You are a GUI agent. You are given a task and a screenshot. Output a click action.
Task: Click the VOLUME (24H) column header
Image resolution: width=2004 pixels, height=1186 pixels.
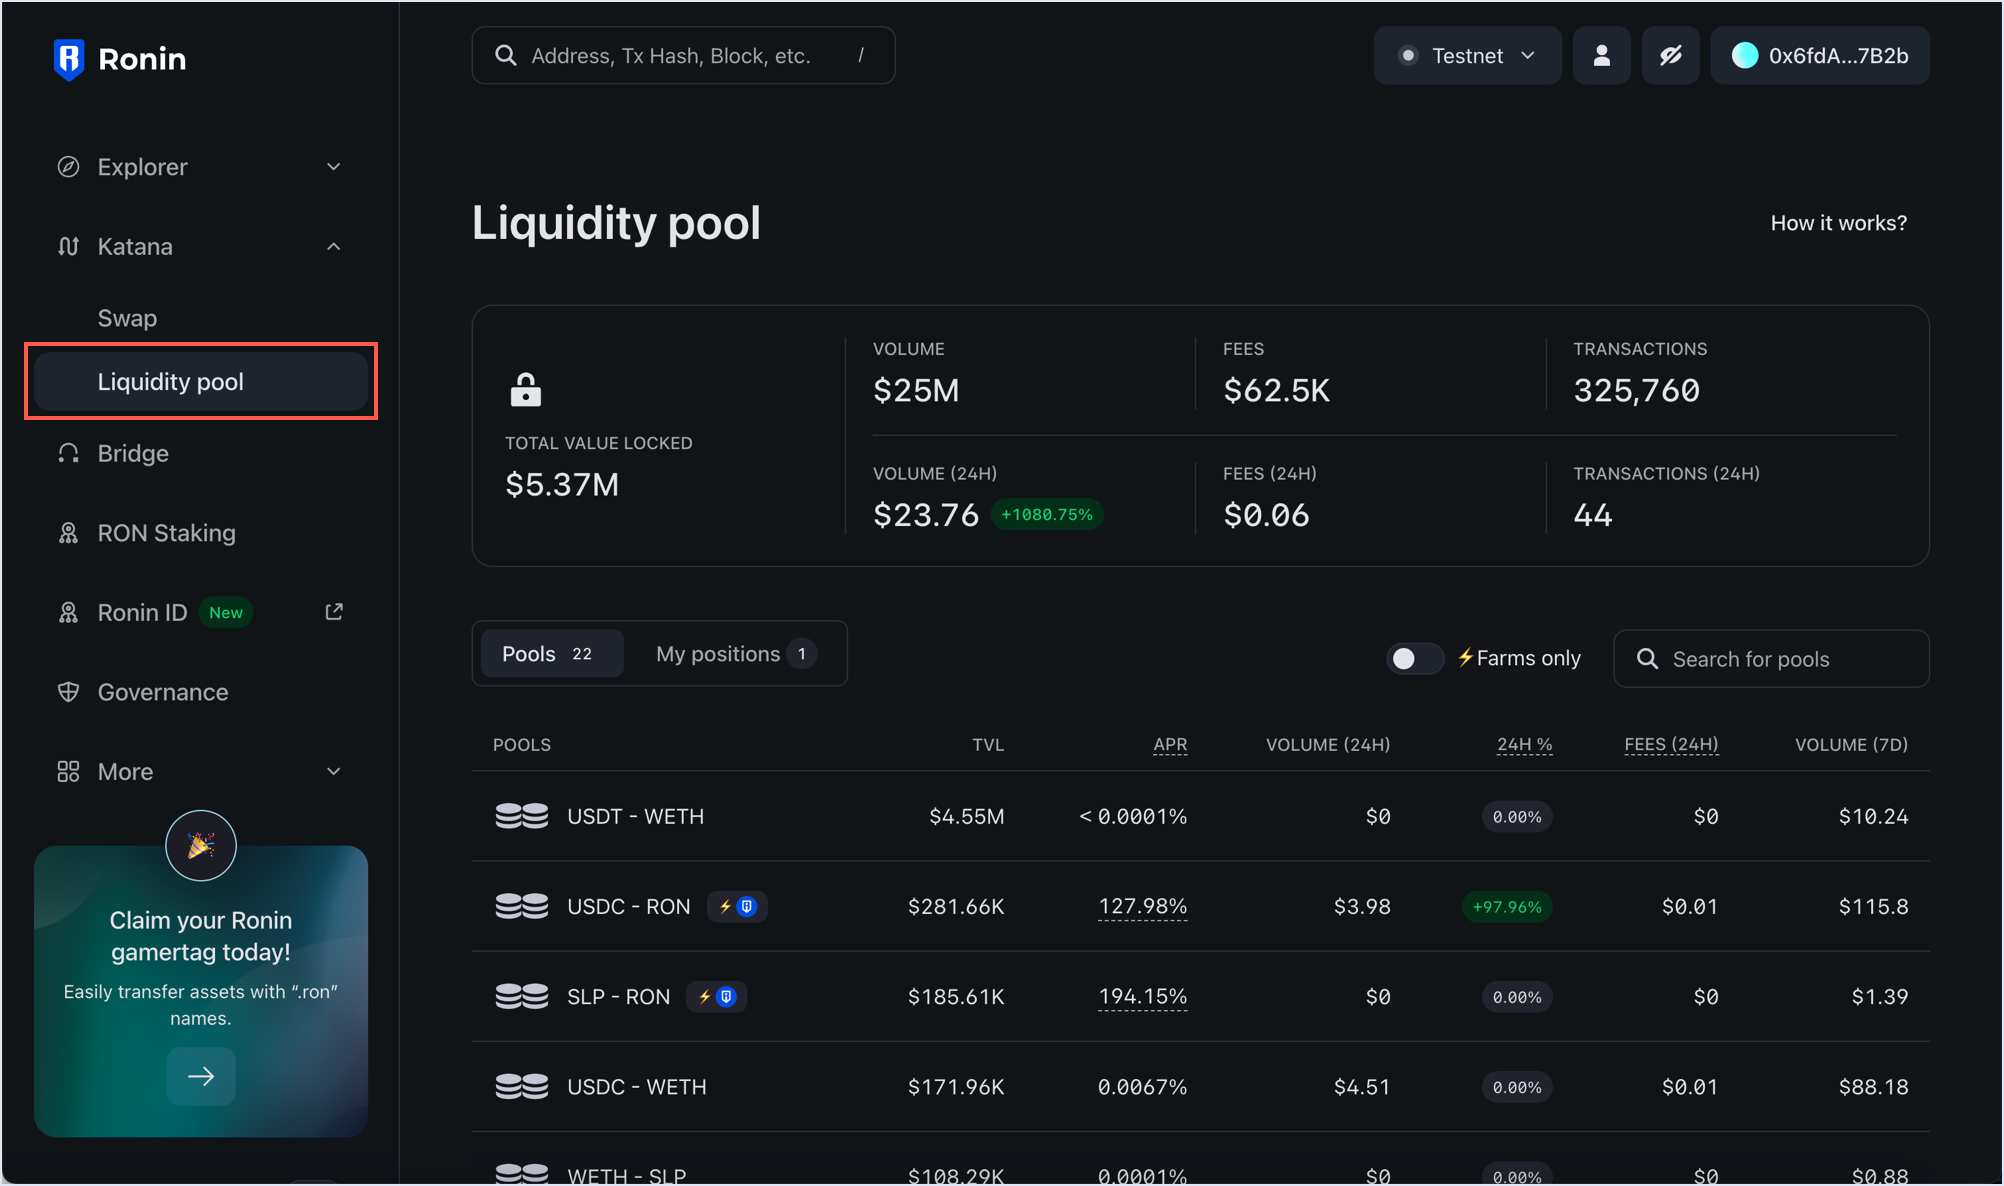click(1328, 744)
